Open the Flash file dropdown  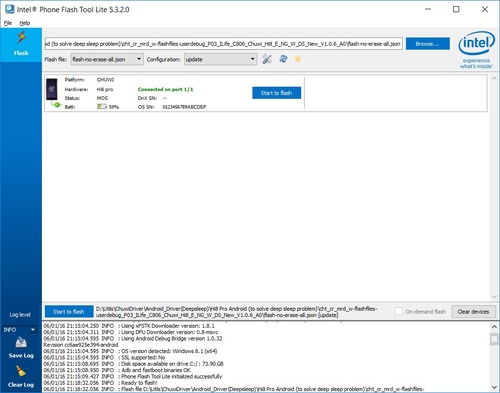click(107, 59)
